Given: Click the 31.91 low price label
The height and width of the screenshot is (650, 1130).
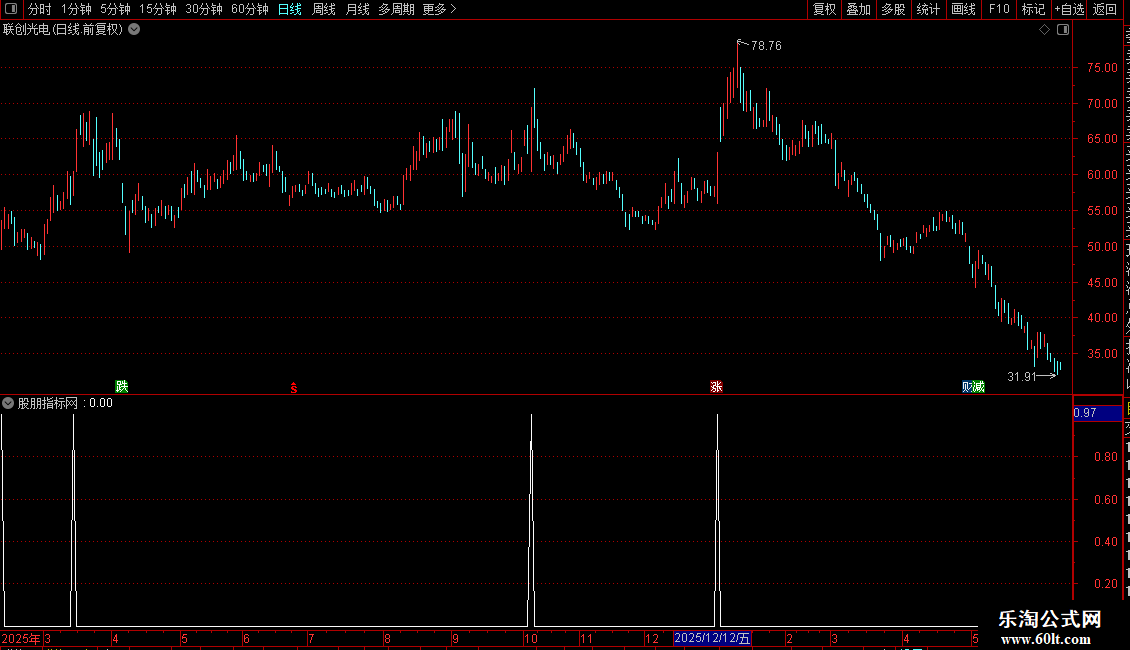Looking at the screenshot, I should (1021, 376).
